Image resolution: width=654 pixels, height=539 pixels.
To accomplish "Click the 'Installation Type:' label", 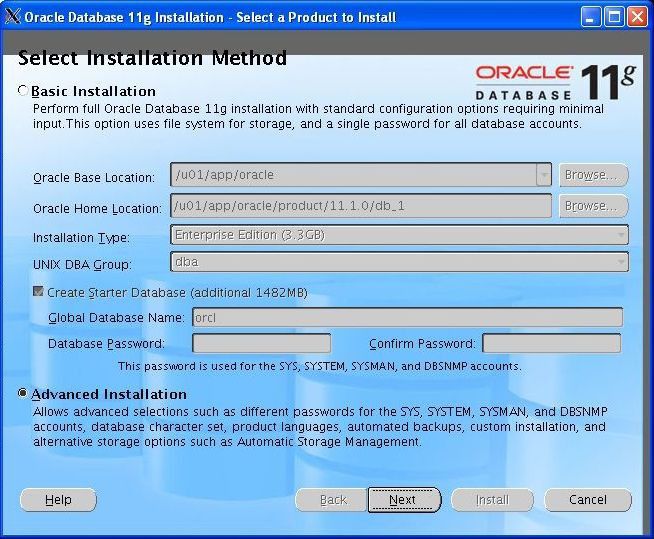I will [x=81, y=238].
